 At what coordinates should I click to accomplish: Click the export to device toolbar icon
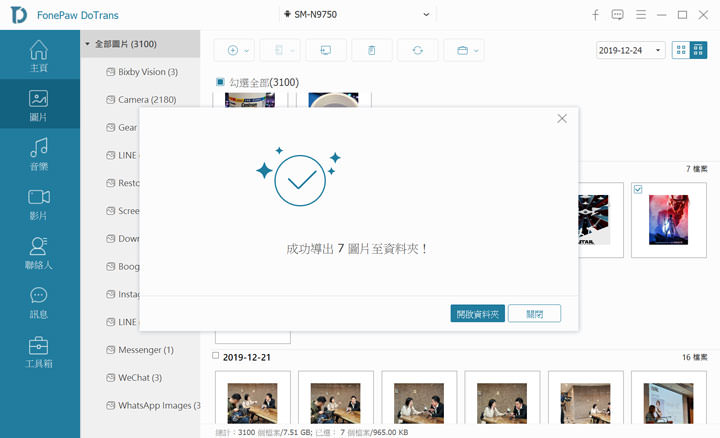[x=279, y=51]
